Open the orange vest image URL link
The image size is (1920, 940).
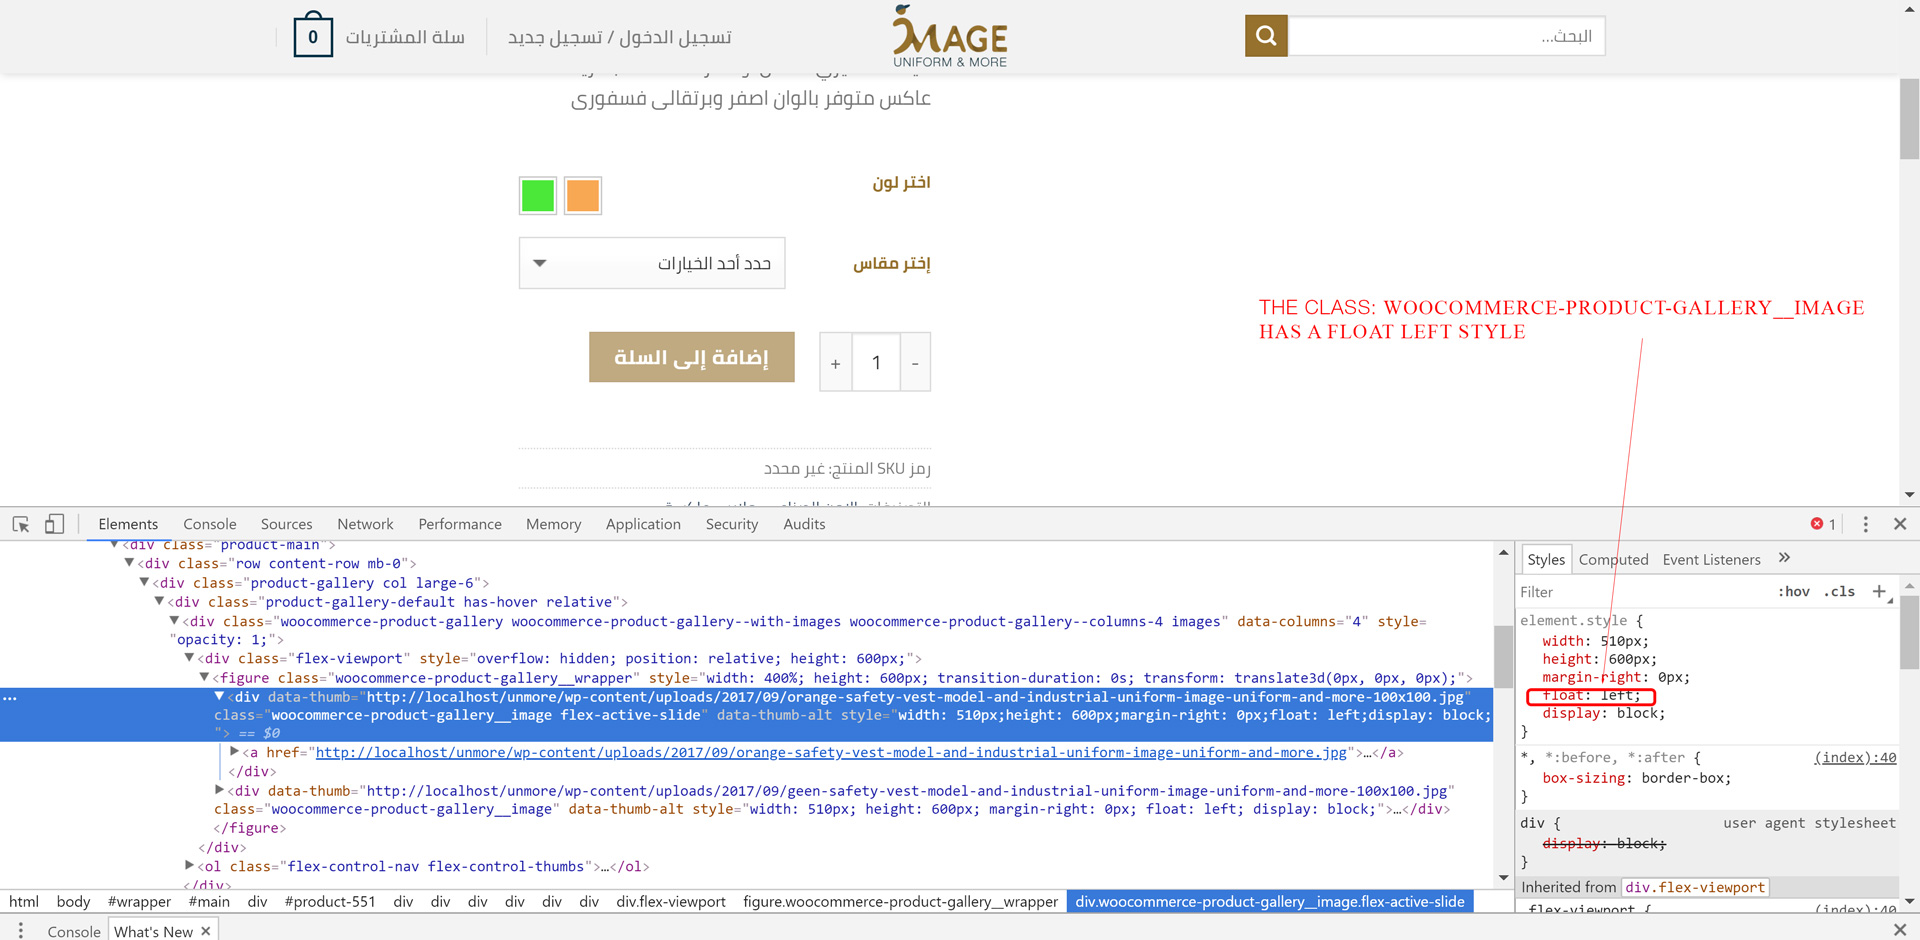tap(831, 752)
